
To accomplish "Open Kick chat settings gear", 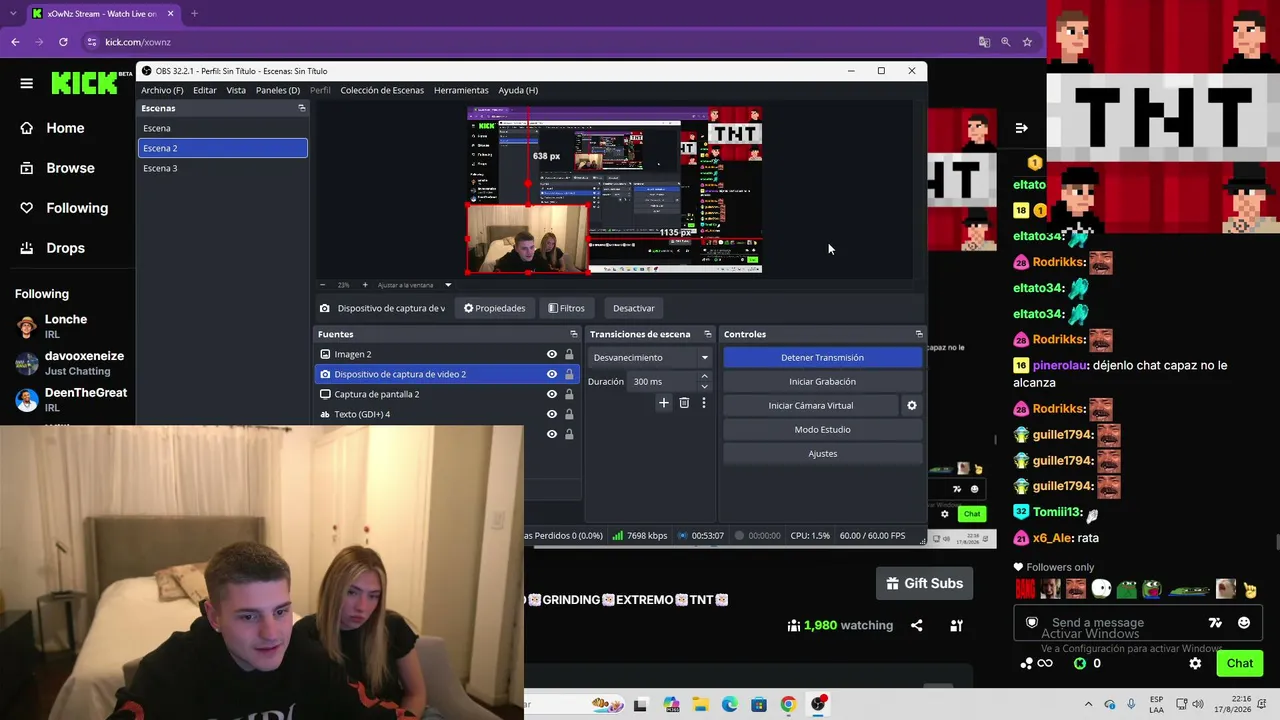I will (1195, 663).
